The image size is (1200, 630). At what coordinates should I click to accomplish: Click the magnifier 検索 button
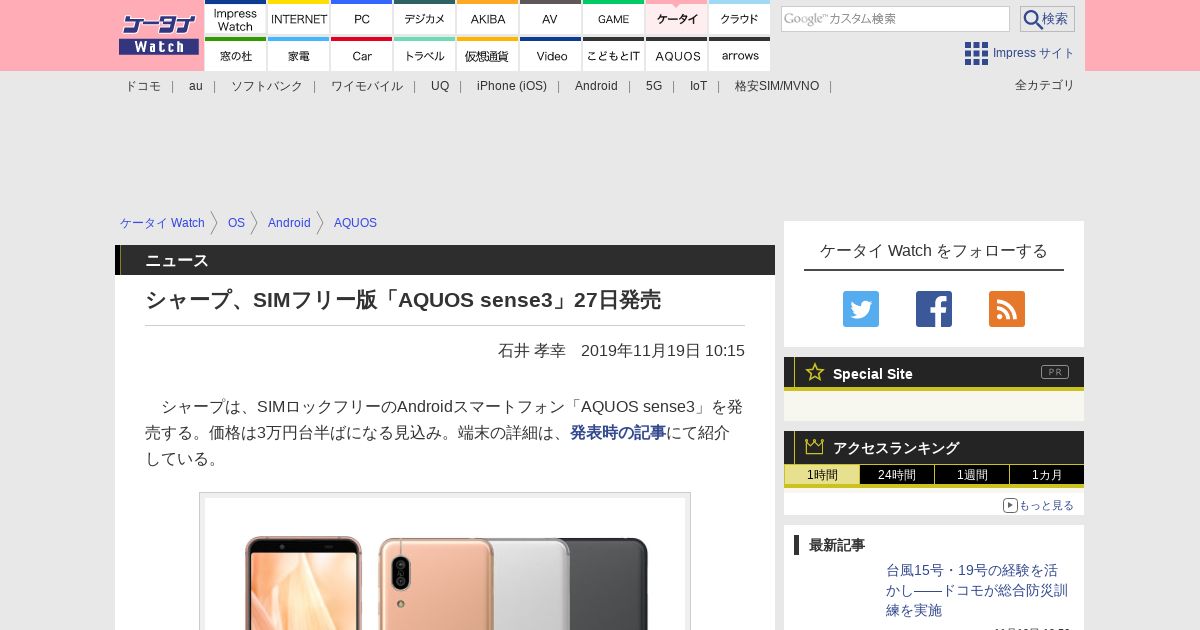(x=1047, y=19)
